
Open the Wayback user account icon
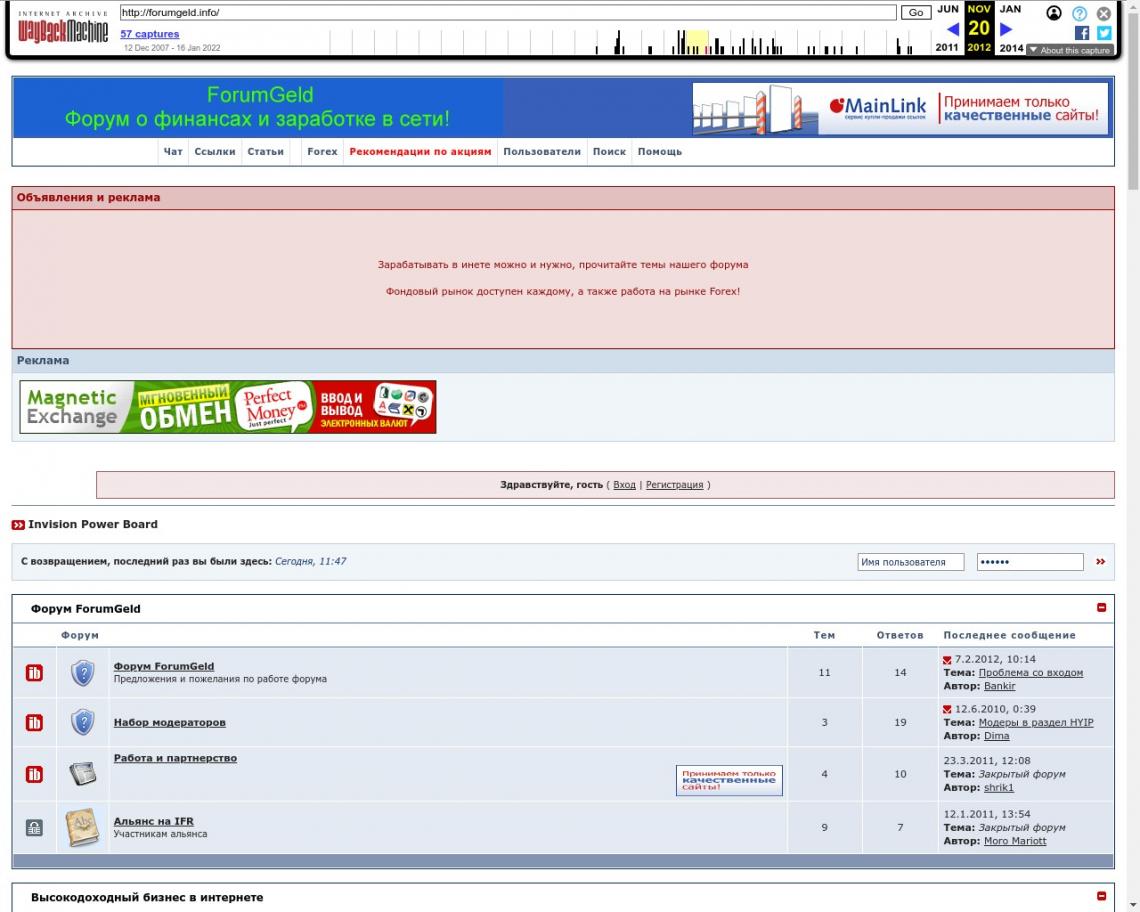[x=1053, y=13]
